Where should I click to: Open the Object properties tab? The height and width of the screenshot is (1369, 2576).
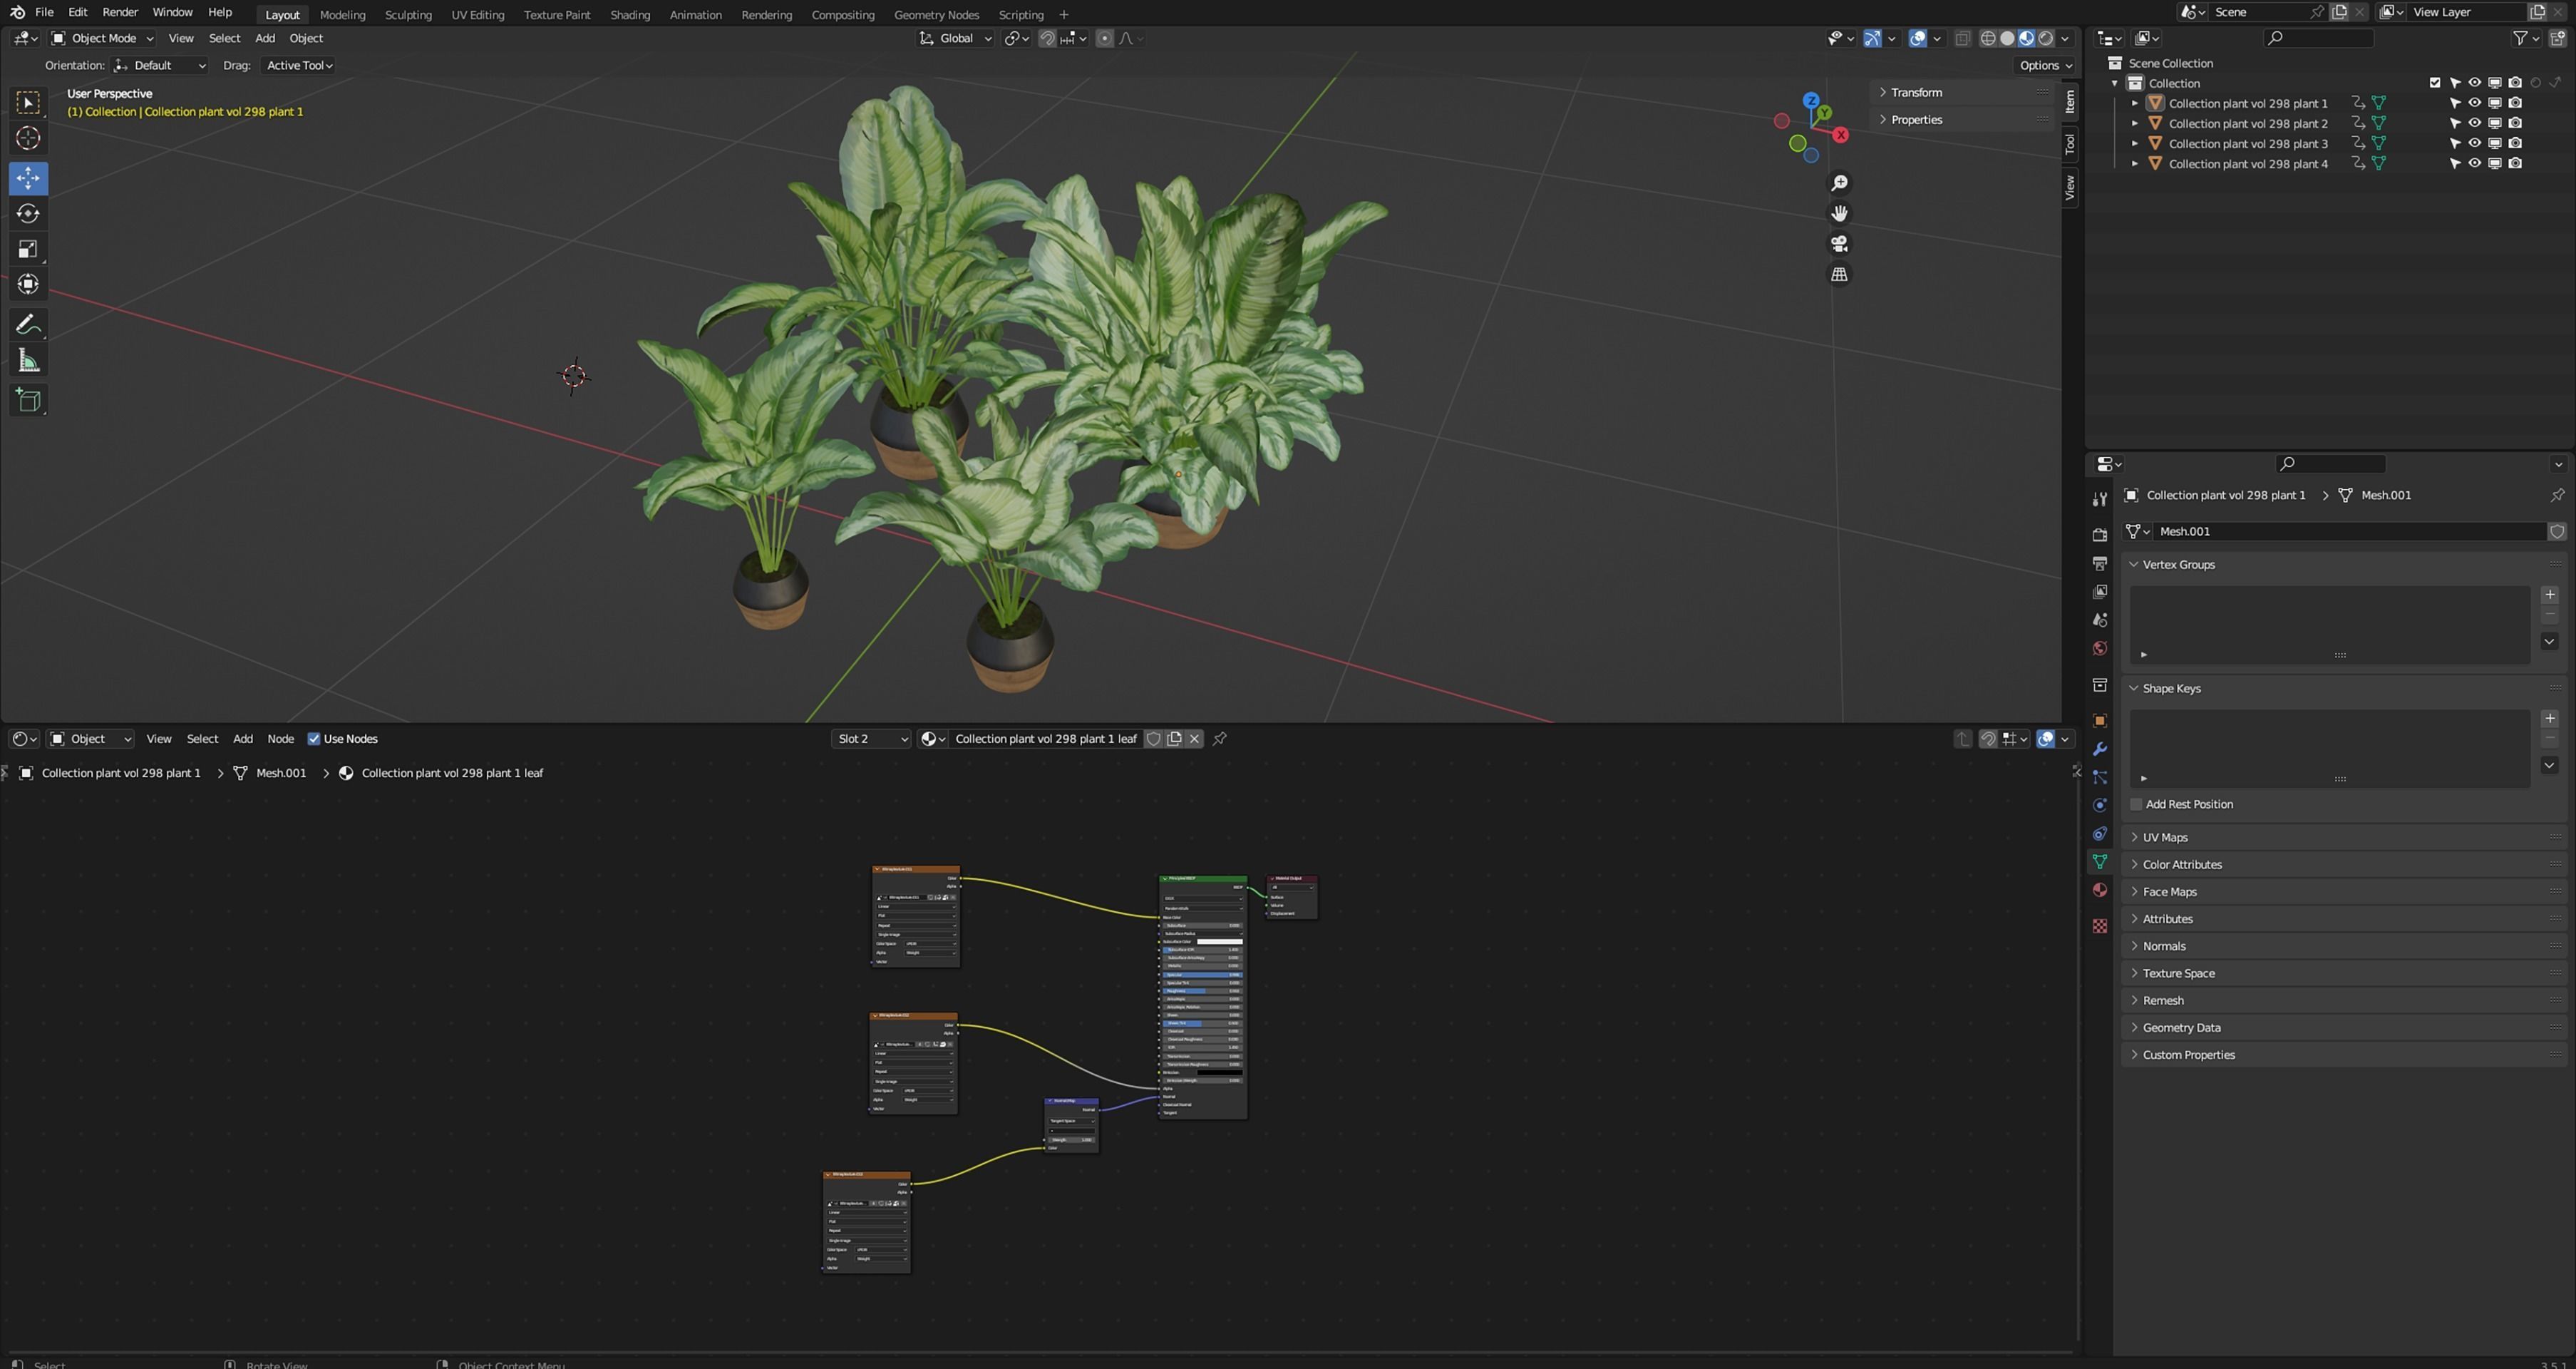2099,720
